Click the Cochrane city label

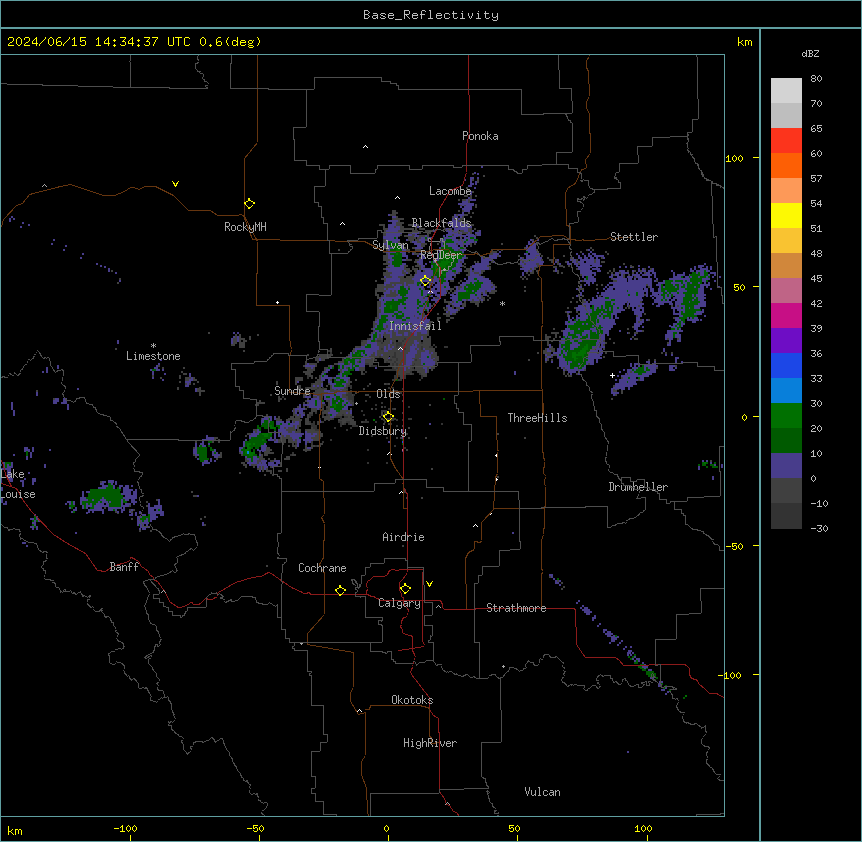click(322, 568)
